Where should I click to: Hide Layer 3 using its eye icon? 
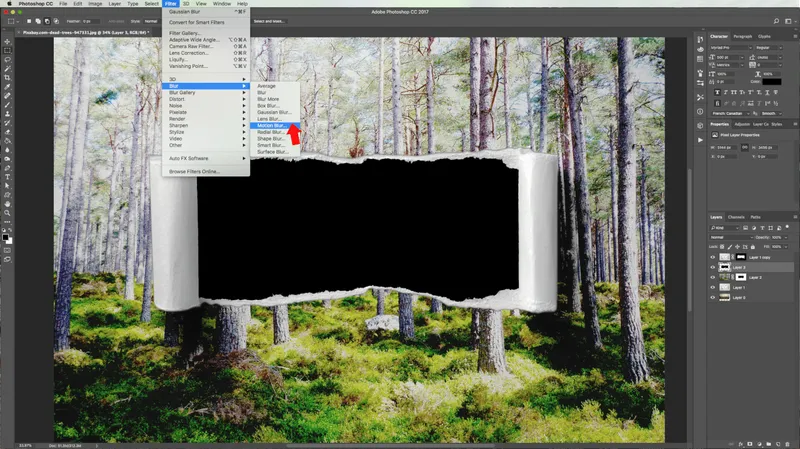713,267
